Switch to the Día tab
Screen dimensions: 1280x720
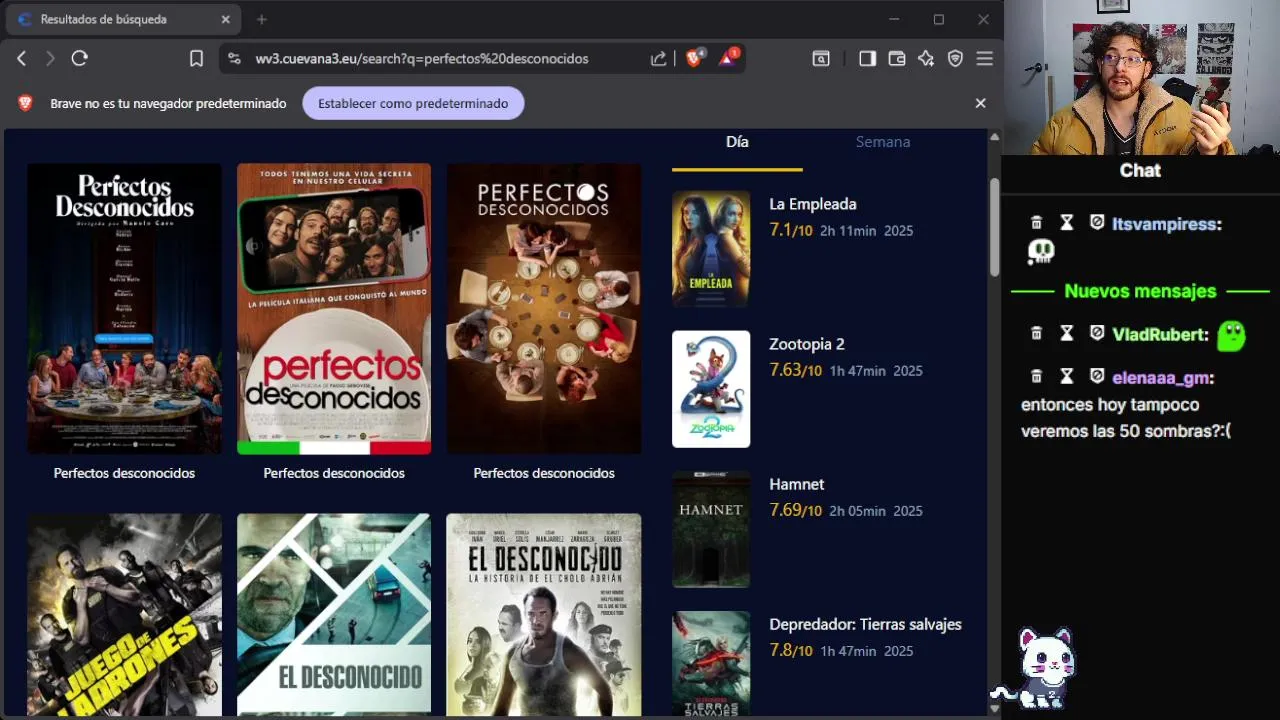pyautogui.click(x=737, y=142)
